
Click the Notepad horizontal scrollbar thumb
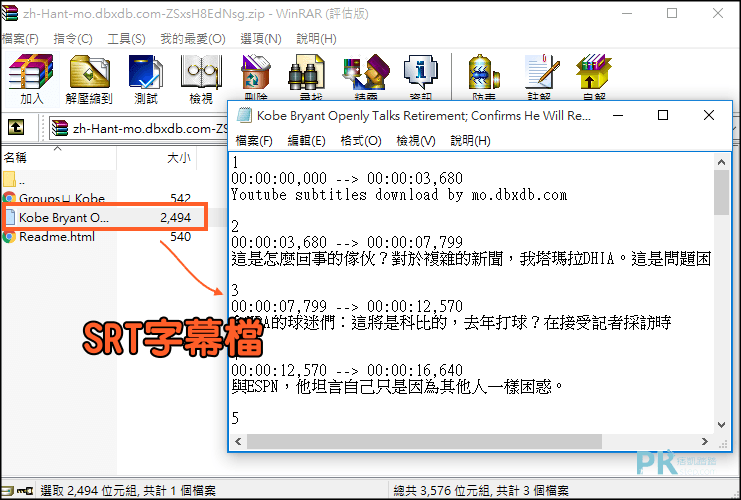tap(424, 441)
